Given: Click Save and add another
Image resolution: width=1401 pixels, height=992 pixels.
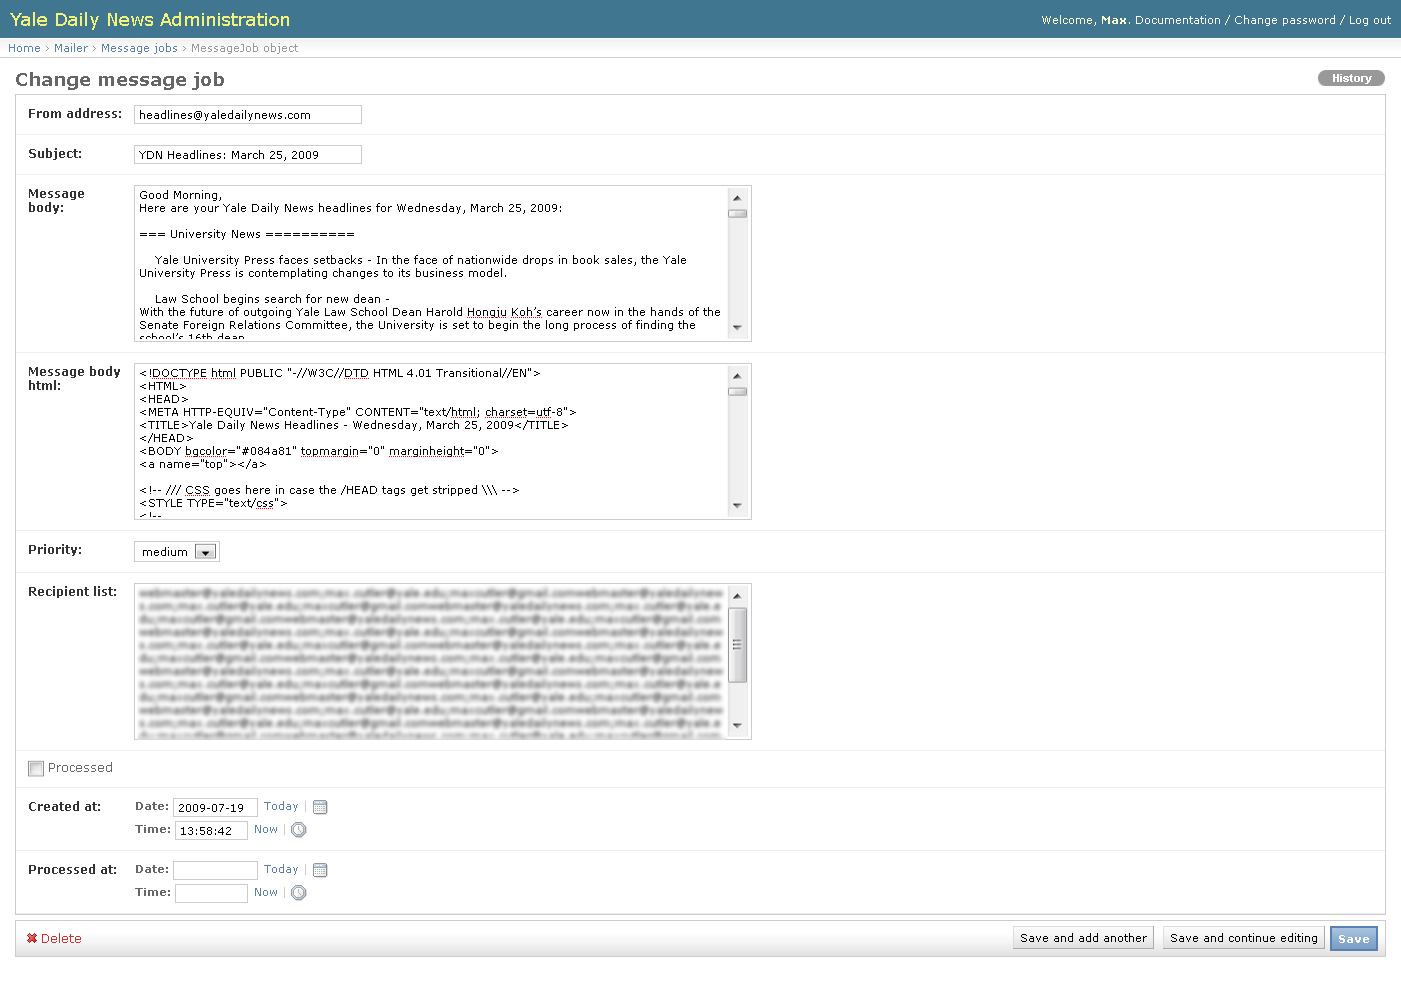Looking at the screenshot, I should 1083,938.
